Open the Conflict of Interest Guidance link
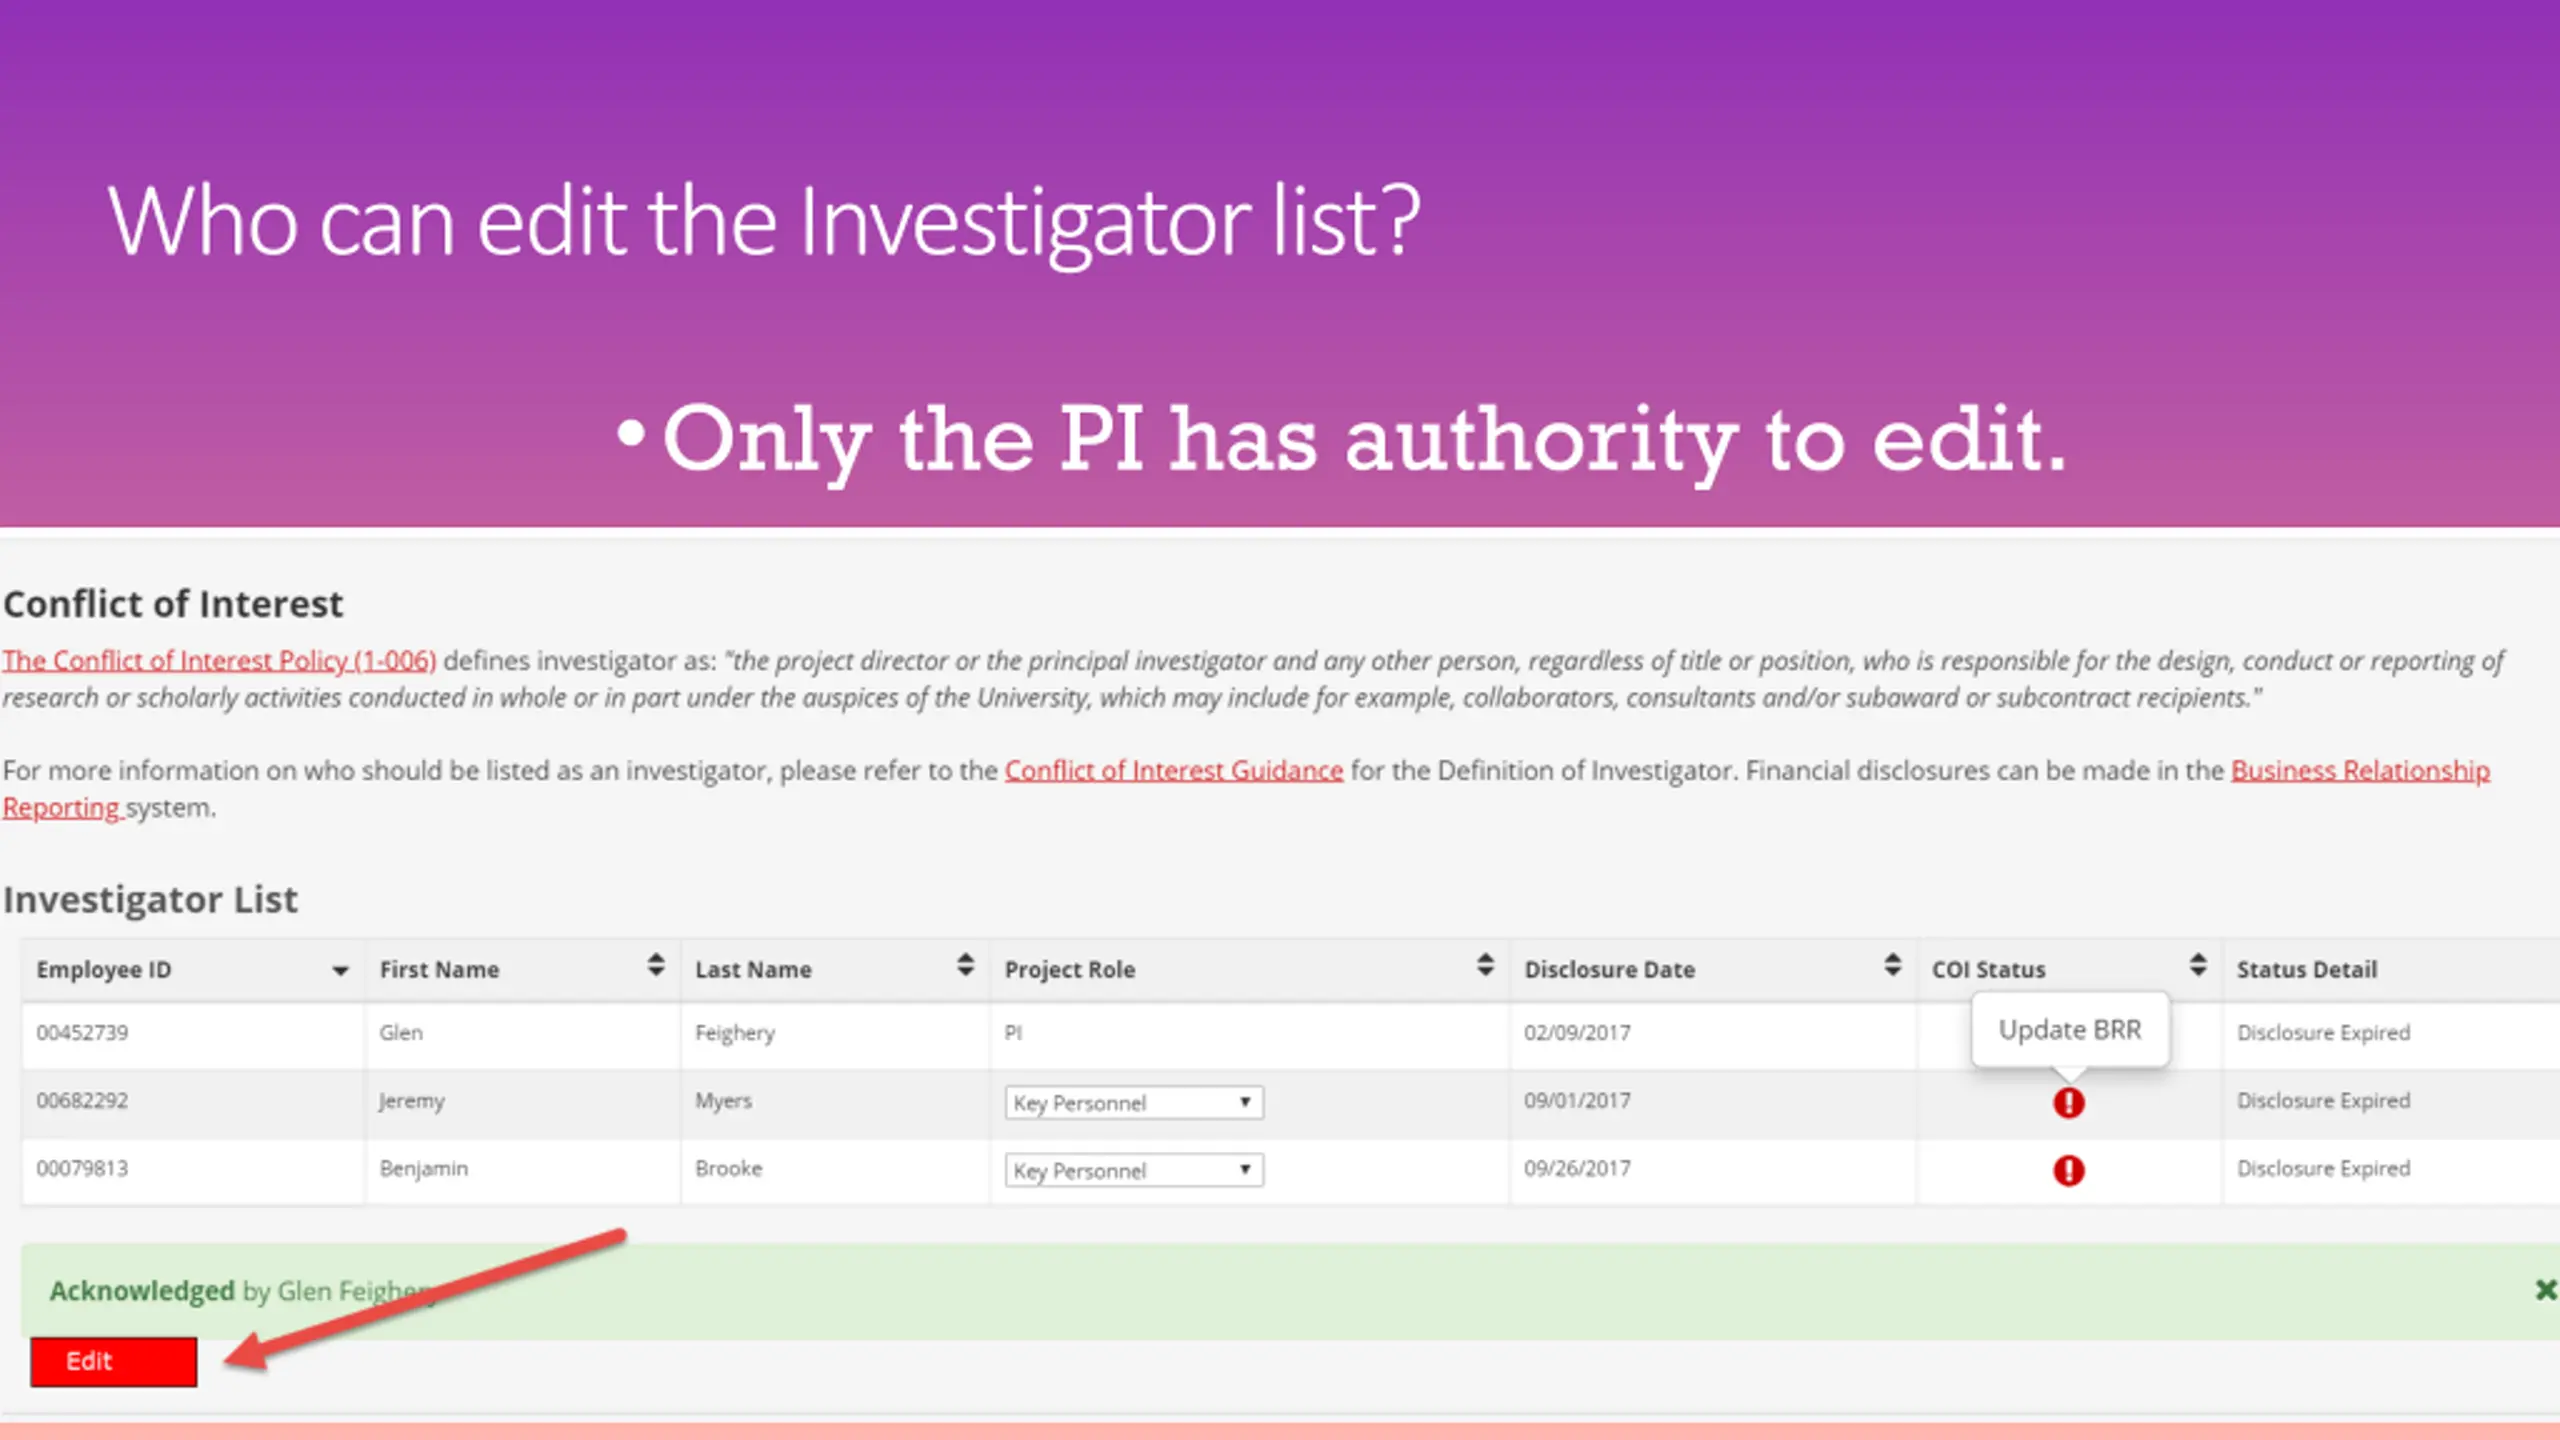2560x1440 pixels. click(1173, 771)
